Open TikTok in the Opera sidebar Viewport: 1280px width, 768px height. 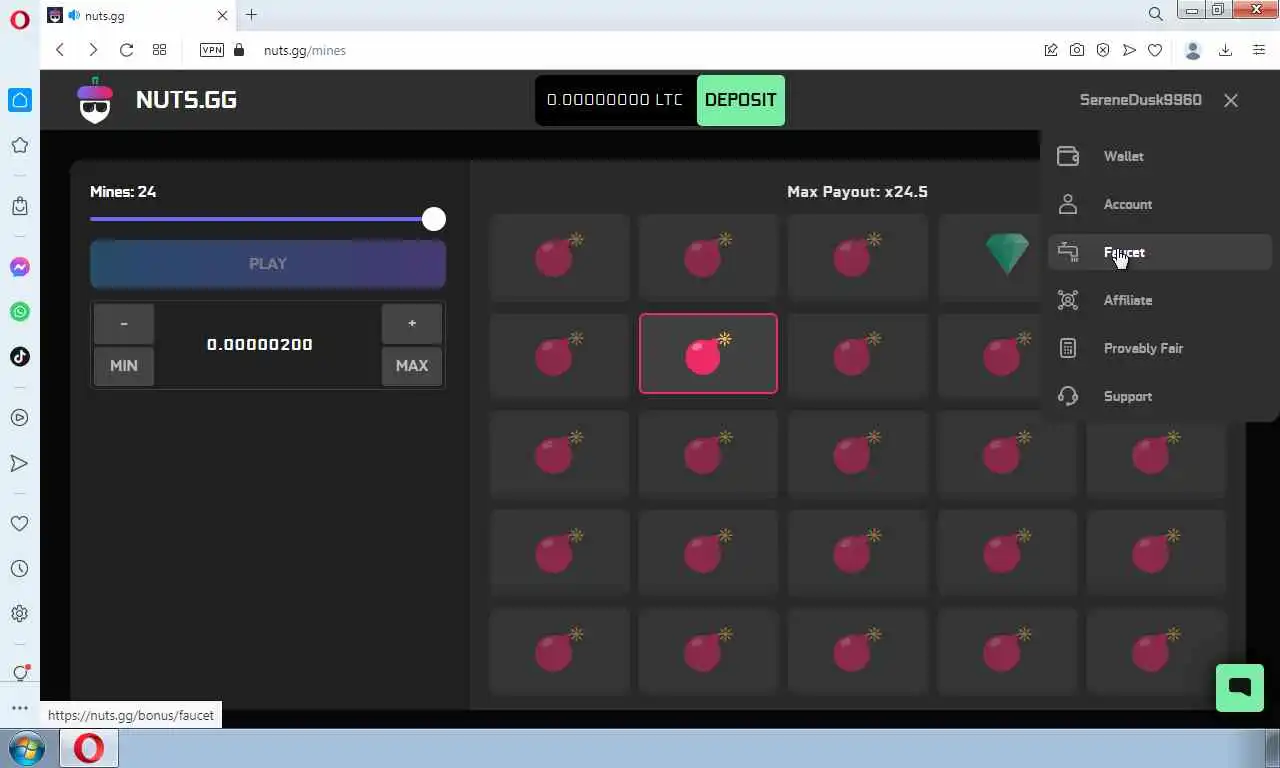20,357
